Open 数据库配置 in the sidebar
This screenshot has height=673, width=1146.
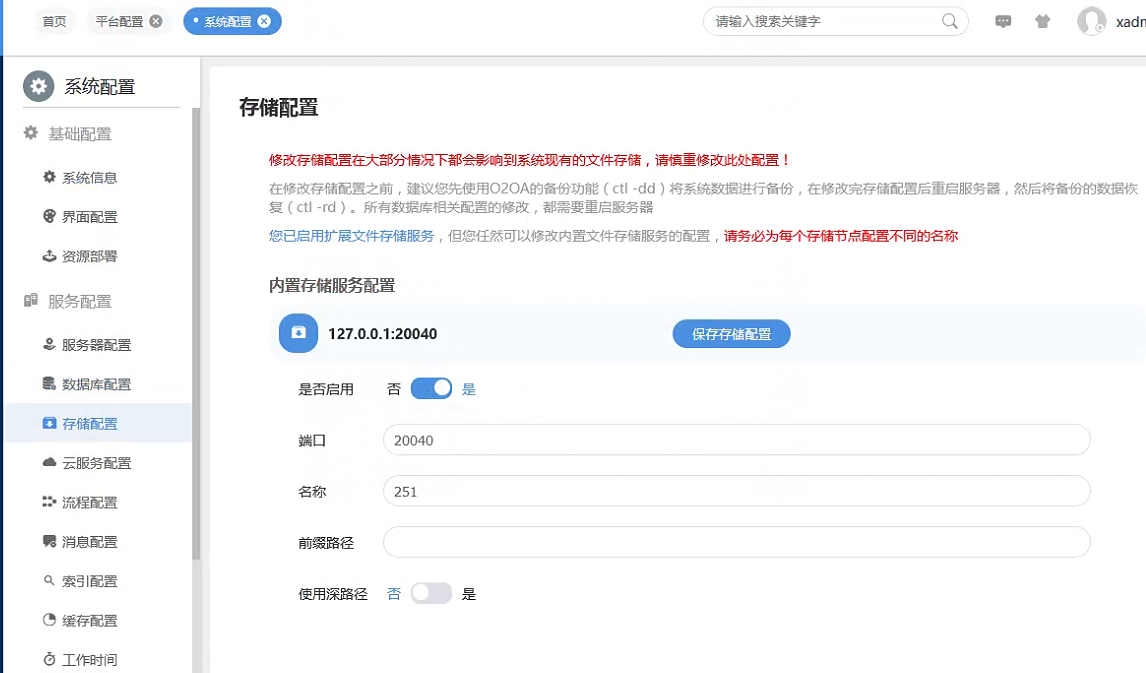coord(96,384)
